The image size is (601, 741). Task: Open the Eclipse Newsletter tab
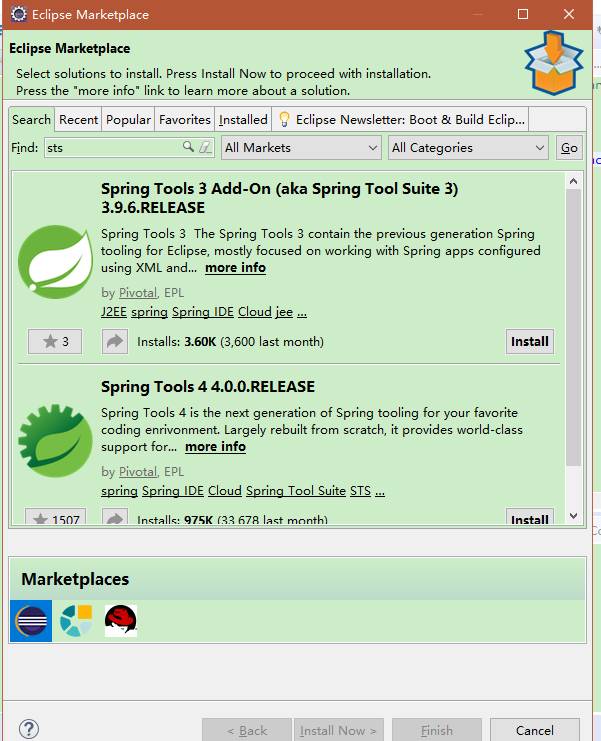pyautogui.click(x=400, y=120)
